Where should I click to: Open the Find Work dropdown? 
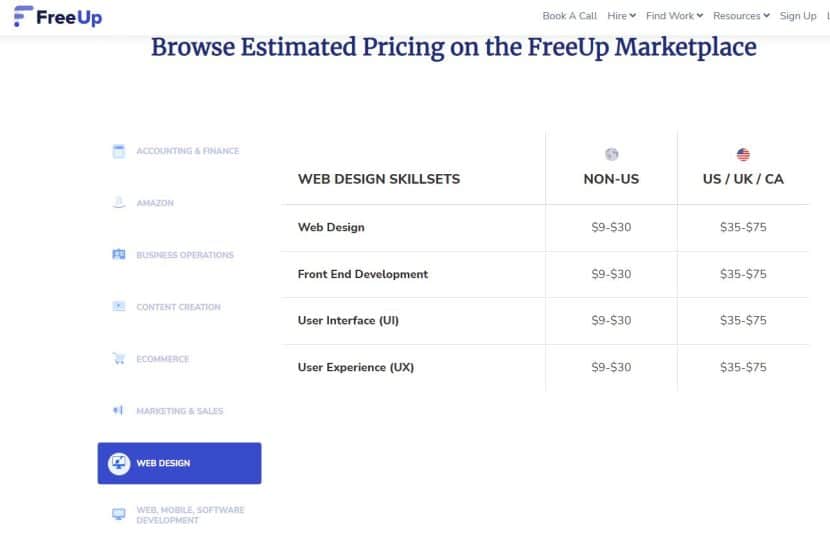(x=674, y=16)
